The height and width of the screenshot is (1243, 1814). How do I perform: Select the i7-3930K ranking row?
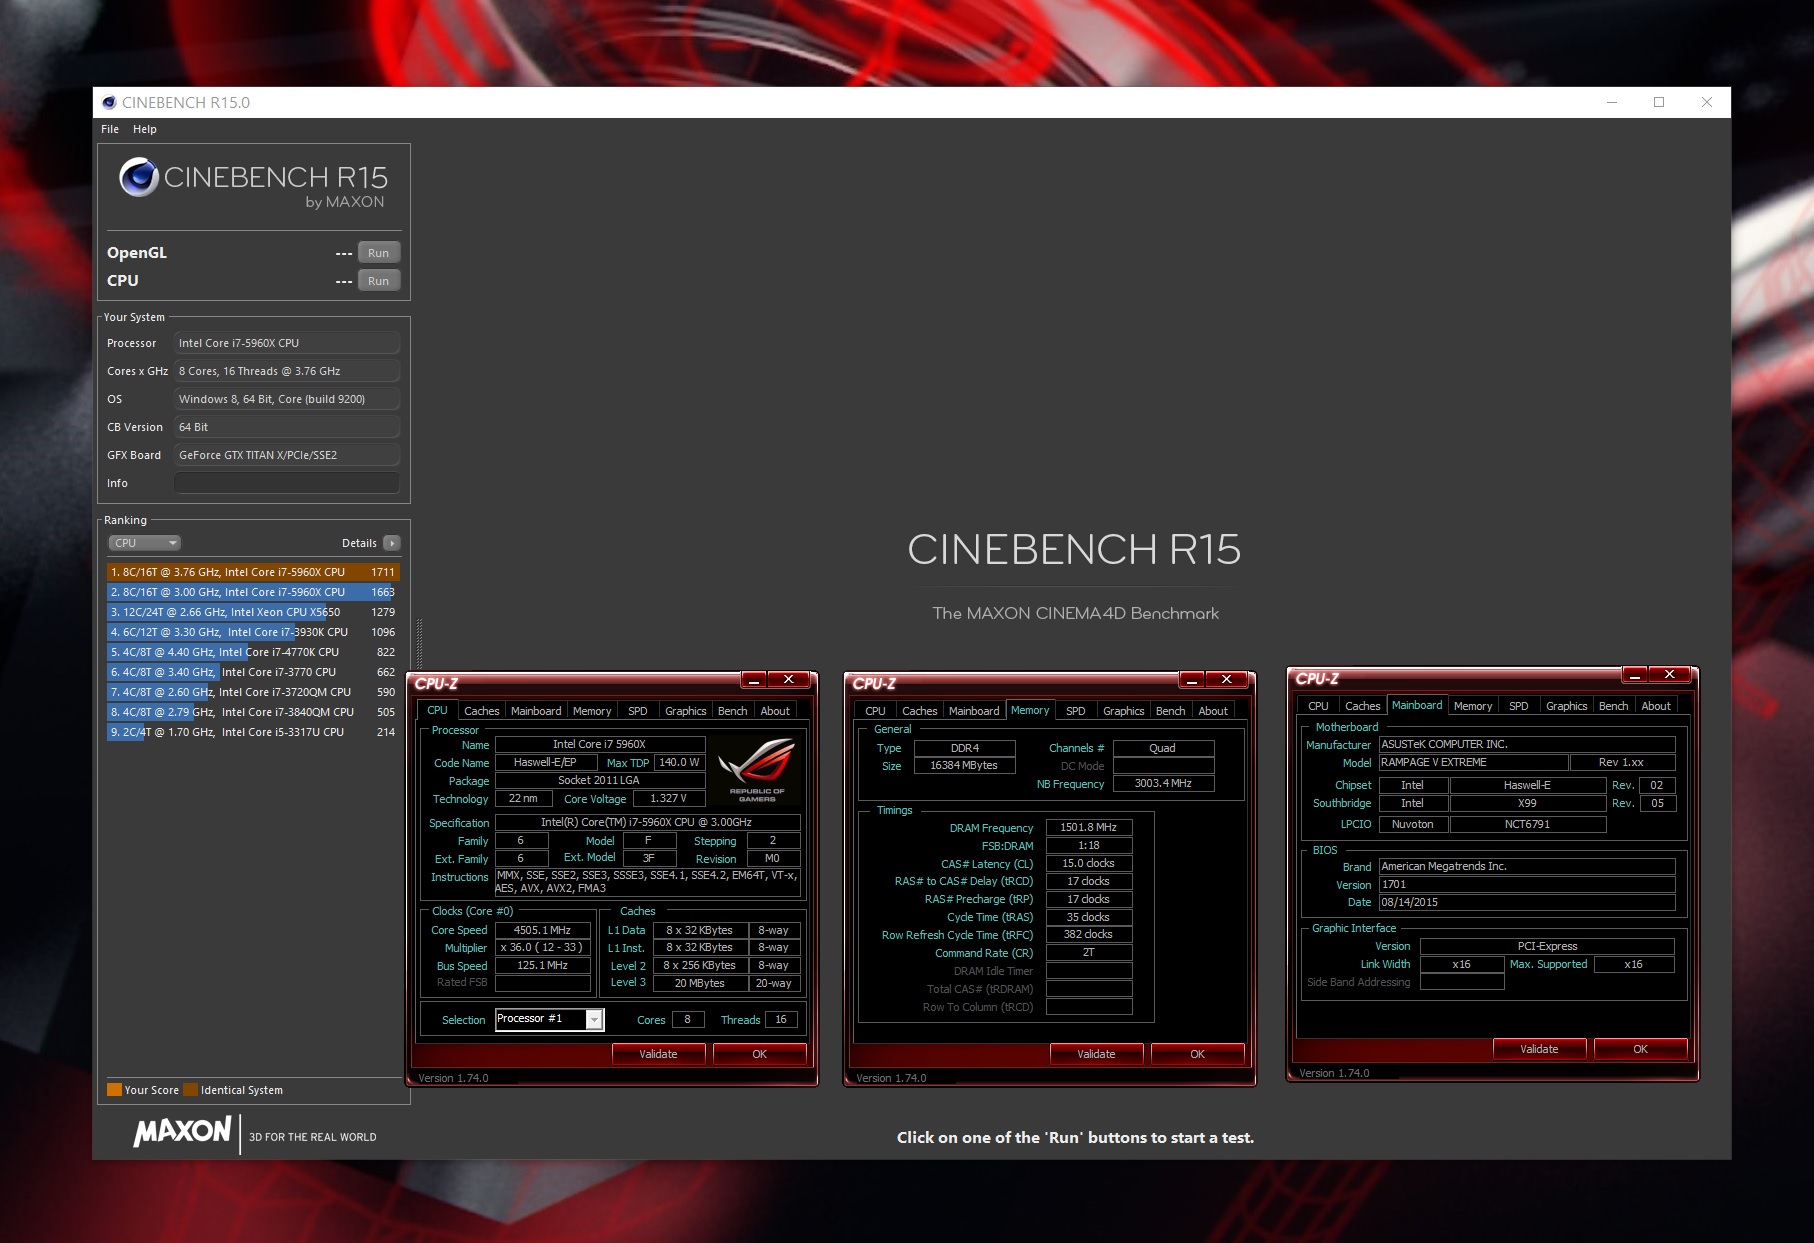pyautogui.click(x=253, y=632)
